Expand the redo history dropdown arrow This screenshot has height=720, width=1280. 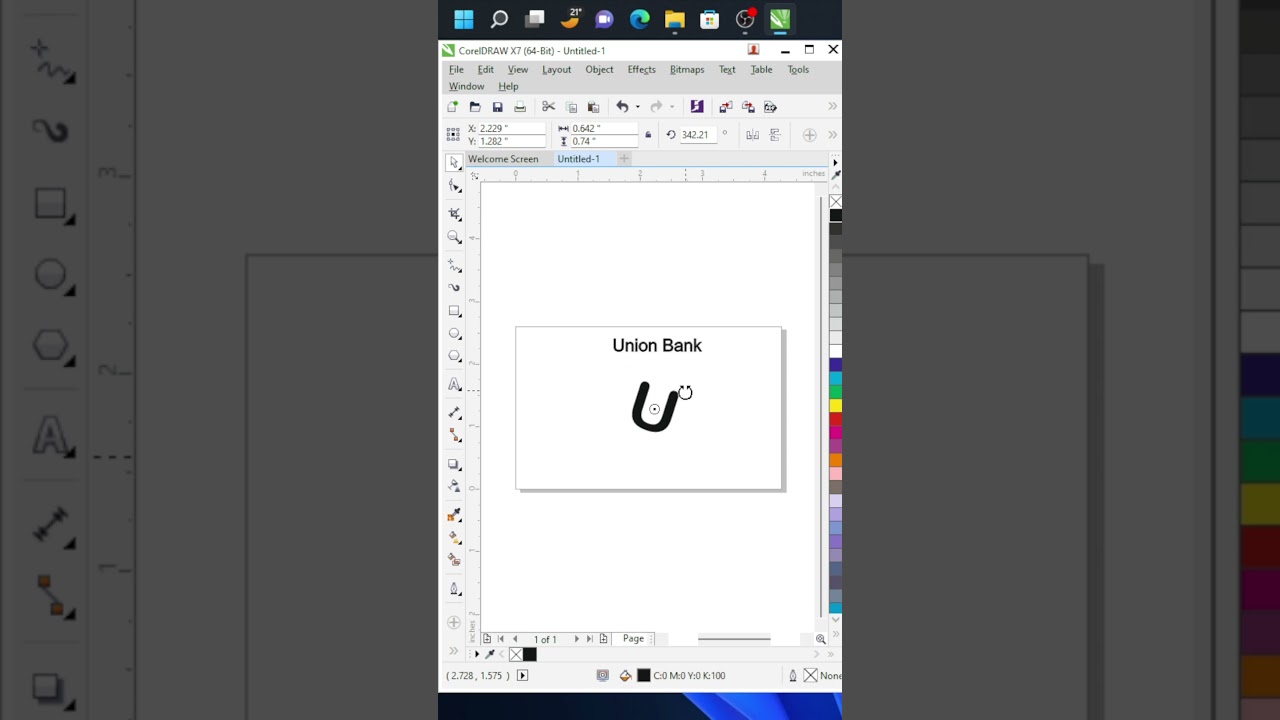pyautogui.click(x=671, y=107)
